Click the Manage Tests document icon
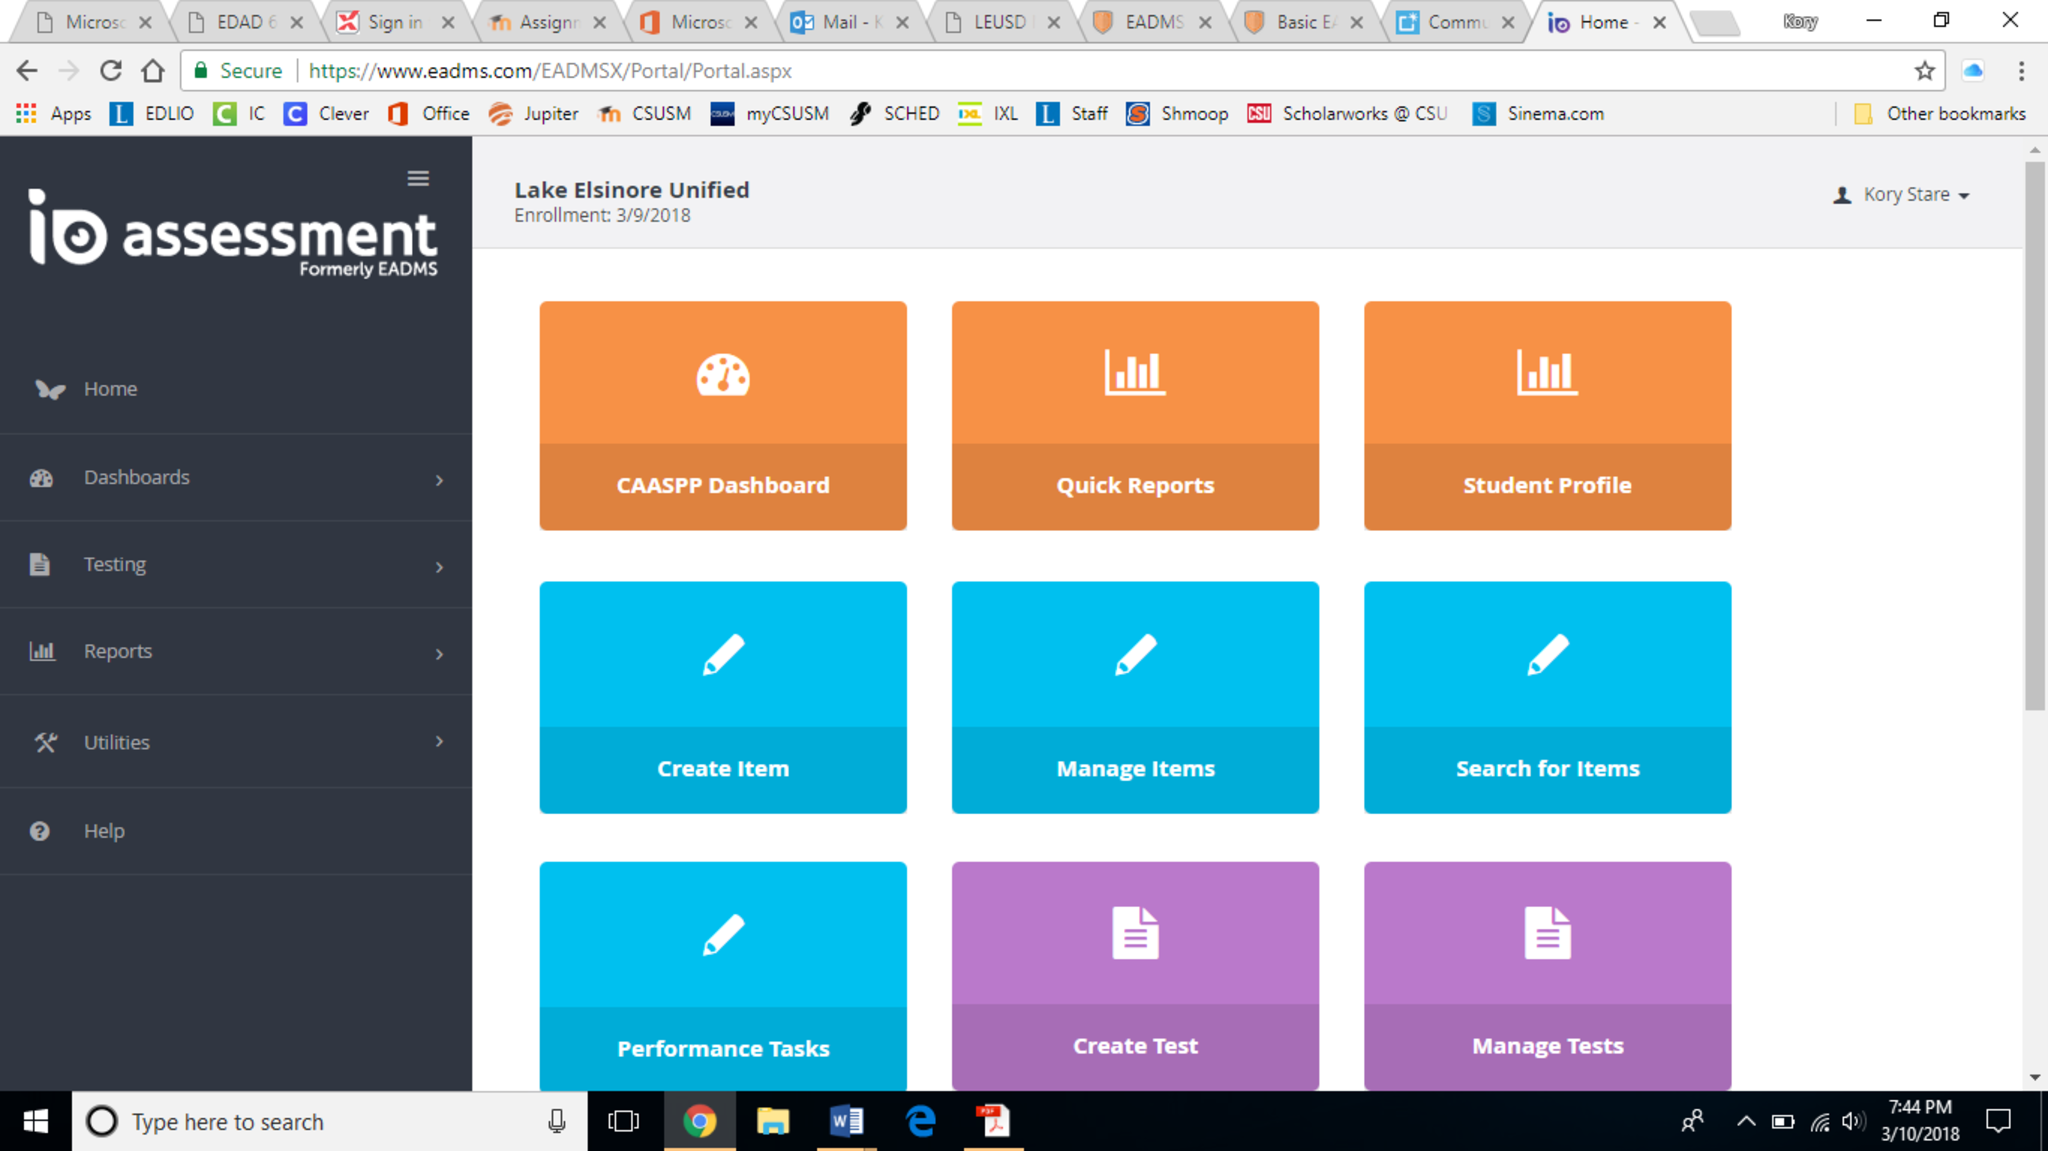Image resolution: width=2048 pixels, height=1151 pixels. click(x=1547, y=933)
